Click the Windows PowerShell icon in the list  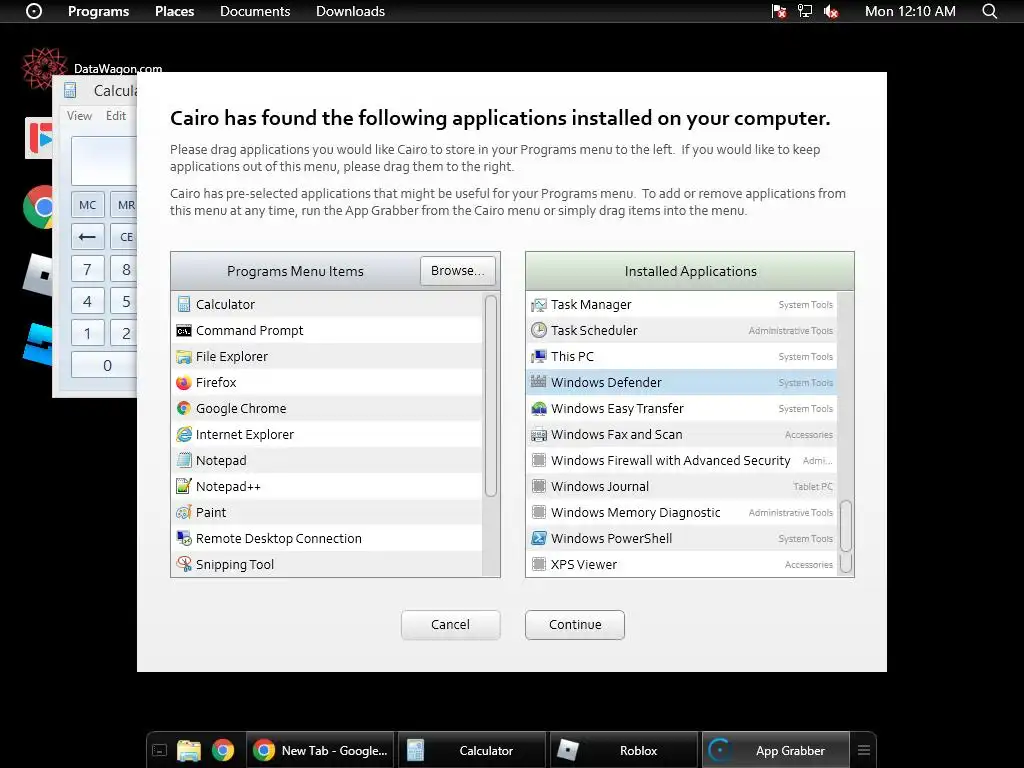click(539, 538)
